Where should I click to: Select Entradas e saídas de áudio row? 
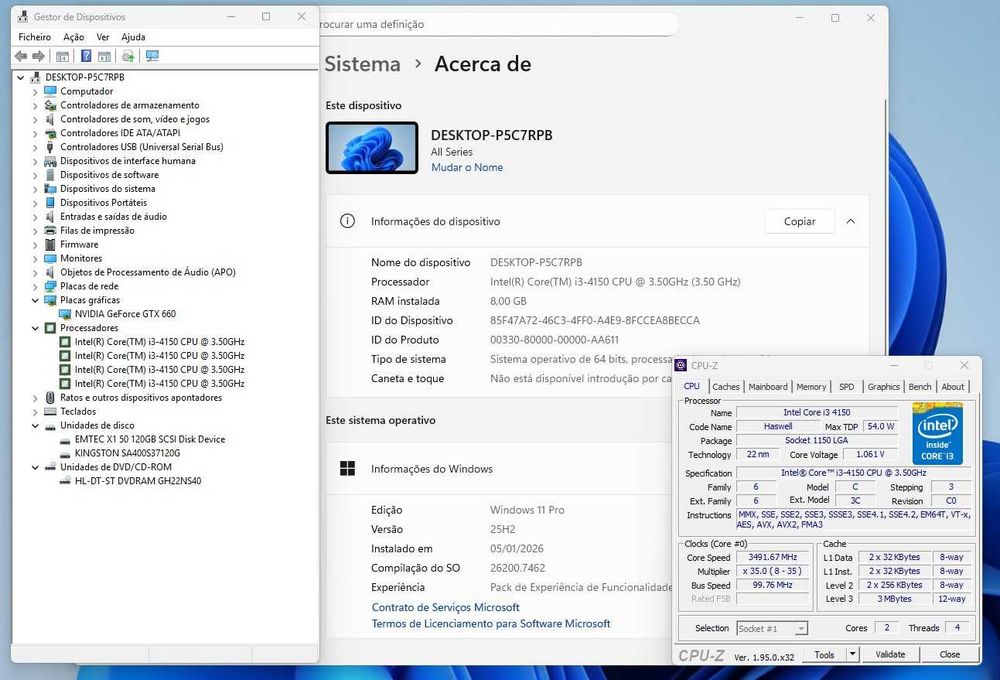pyautogui.click(x=114, y=217)
